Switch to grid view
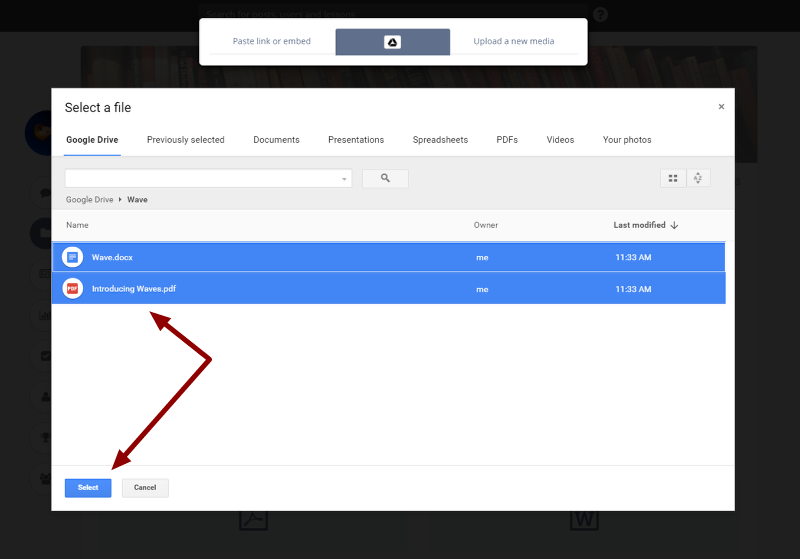The height and width of the screenshot is (559, 800). [x=673, y=178]
